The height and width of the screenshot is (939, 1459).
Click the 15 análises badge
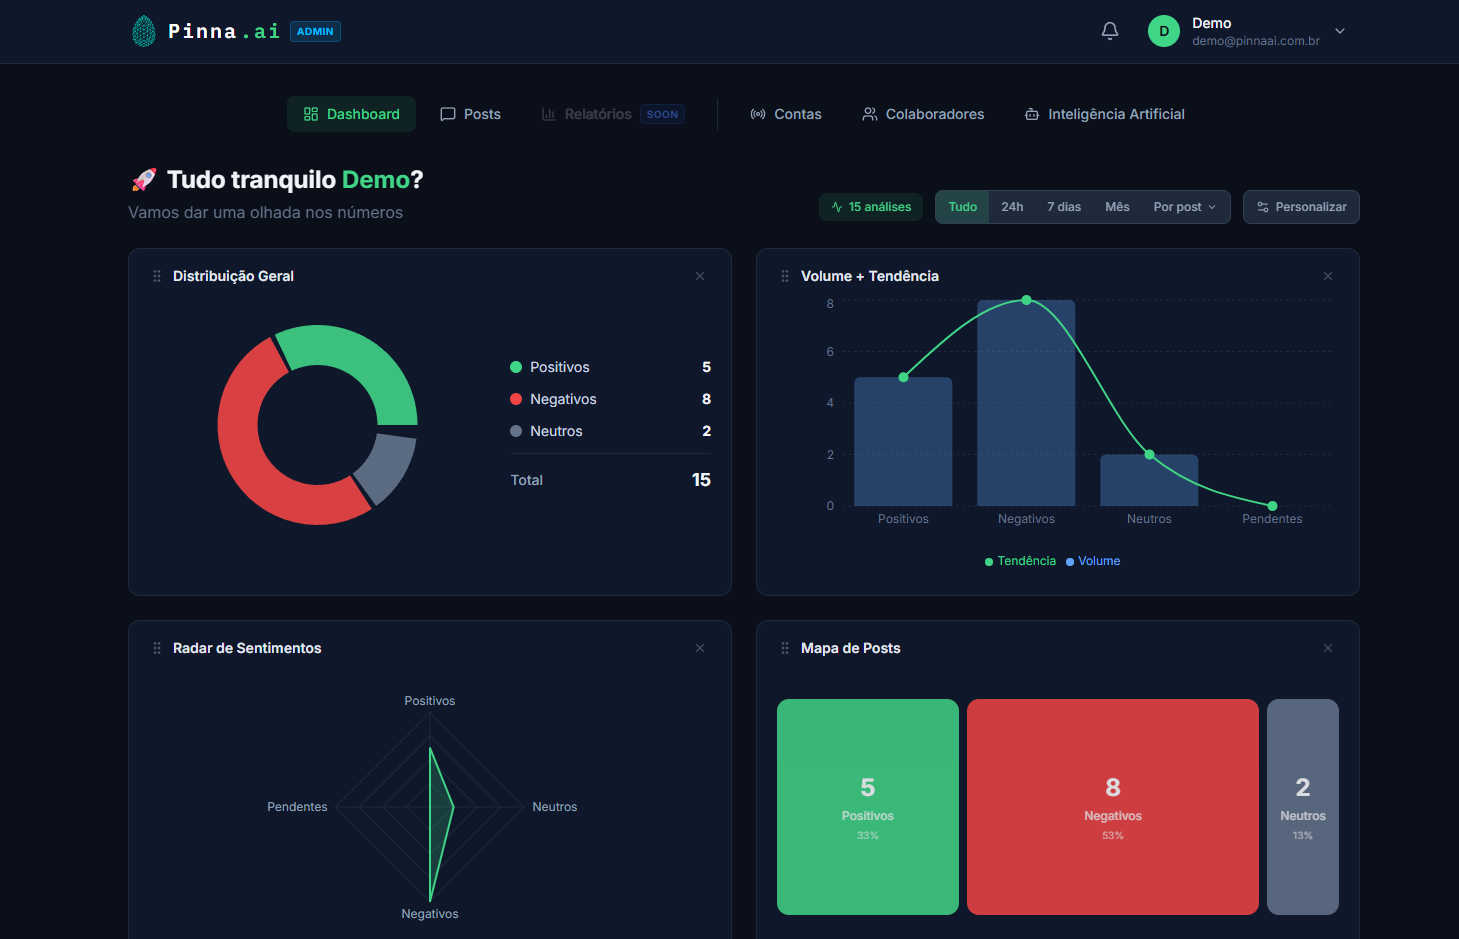coord(871,207)
